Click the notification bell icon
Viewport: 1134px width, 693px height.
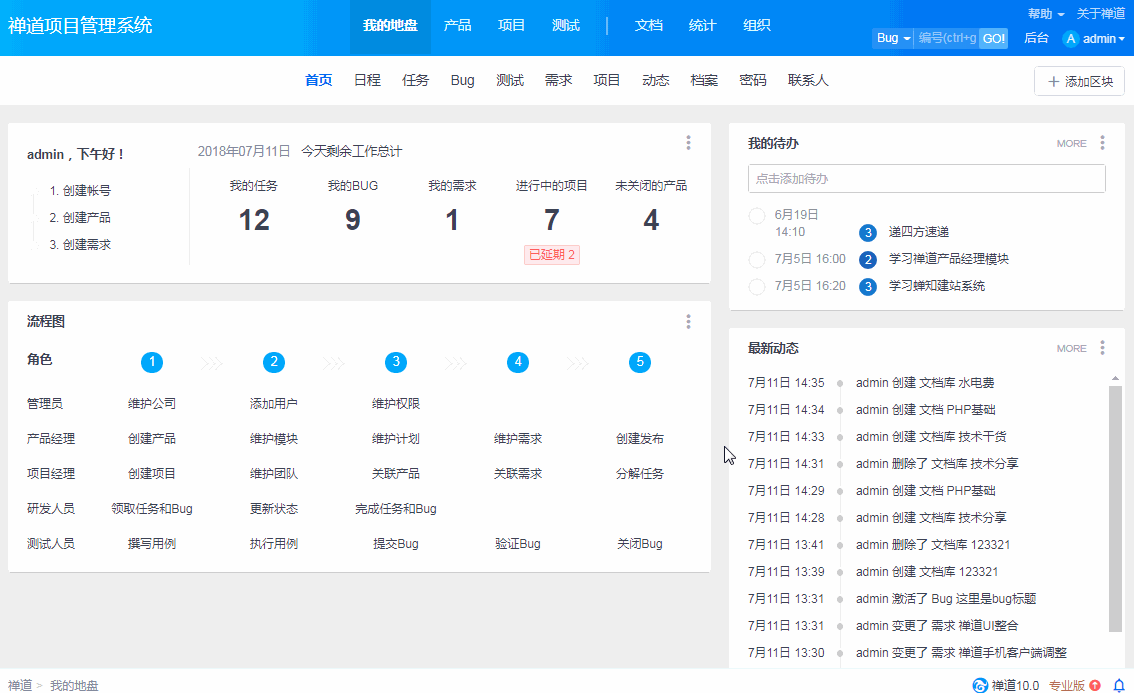tap(1119, 685)
